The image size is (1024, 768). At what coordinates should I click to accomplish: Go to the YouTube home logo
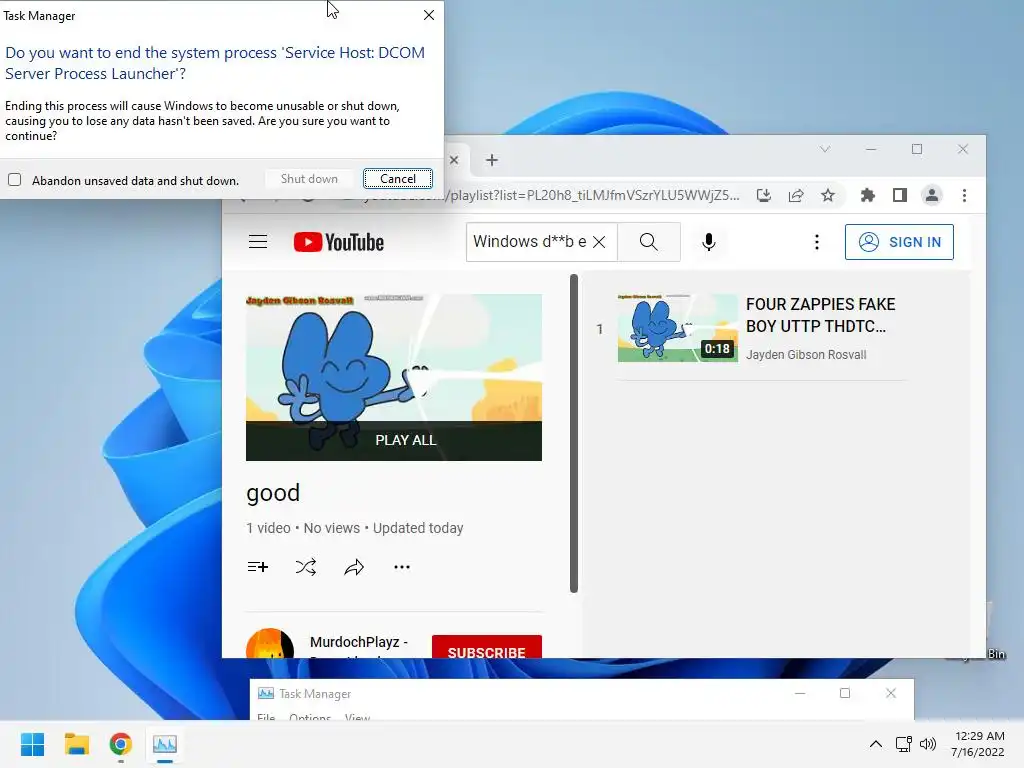coord(338,242)
